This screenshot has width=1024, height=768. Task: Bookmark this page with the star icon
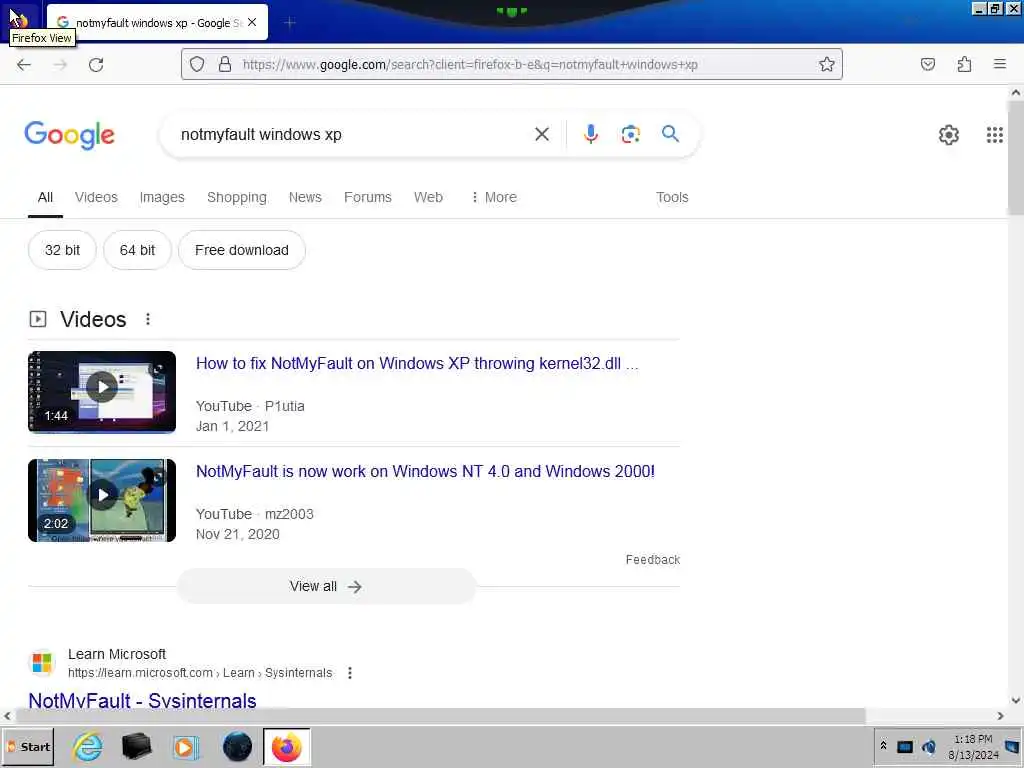click(x=827, y=64)
